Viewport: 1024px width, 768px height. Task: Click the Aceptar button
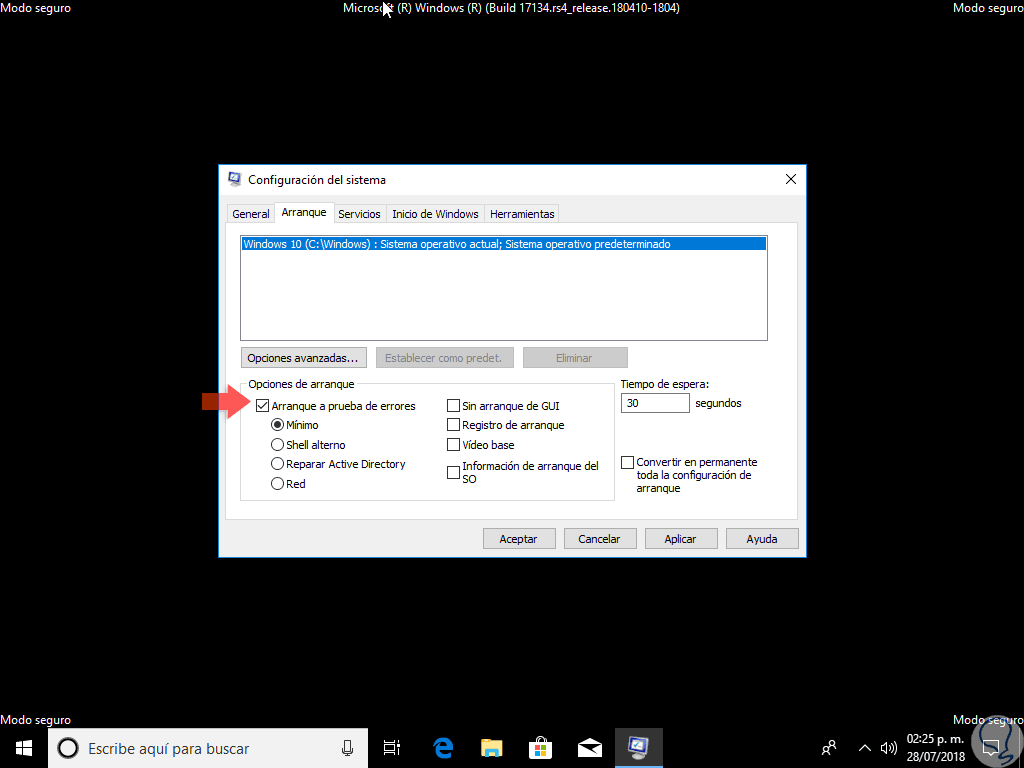519,539
